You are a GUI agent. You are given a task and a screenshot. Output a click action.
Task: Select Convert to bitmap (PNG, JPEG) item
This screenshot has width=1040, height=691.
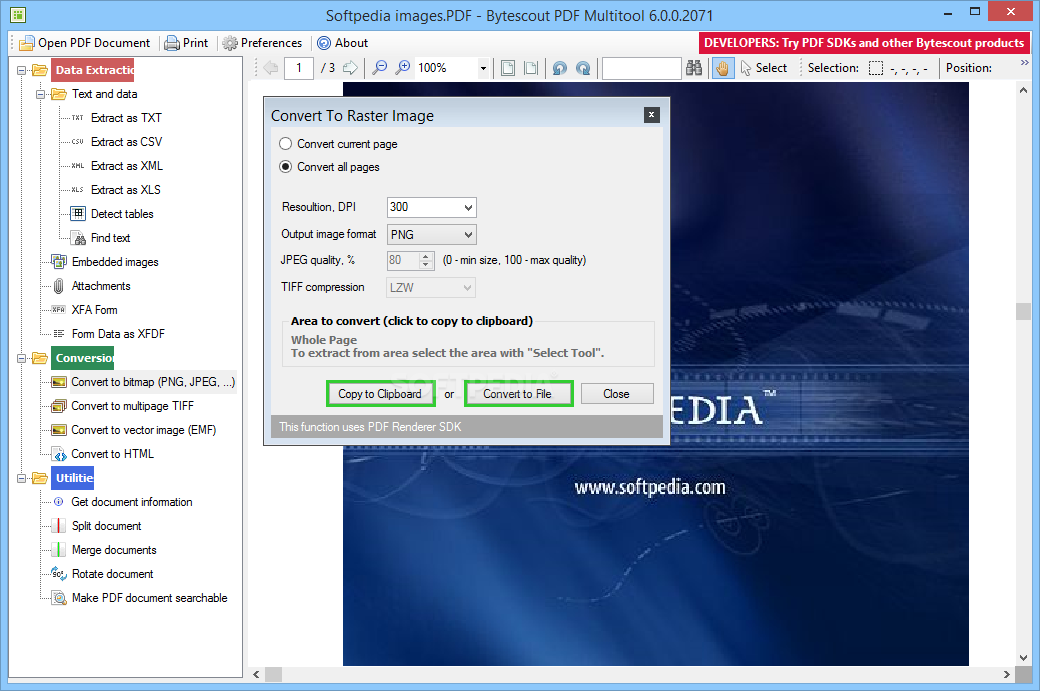[x=153, y=382]
